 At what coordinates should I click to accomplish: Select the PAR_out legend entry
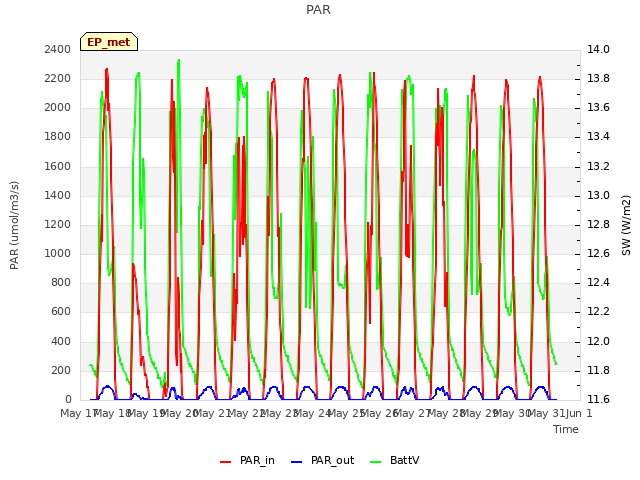322,461
